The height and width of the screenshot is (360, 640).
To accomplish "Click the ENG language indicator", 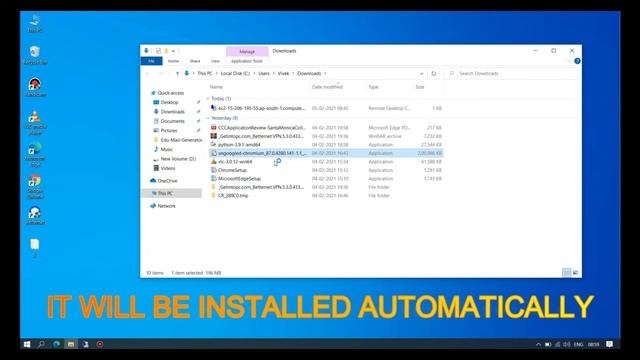I will [578, 344].
